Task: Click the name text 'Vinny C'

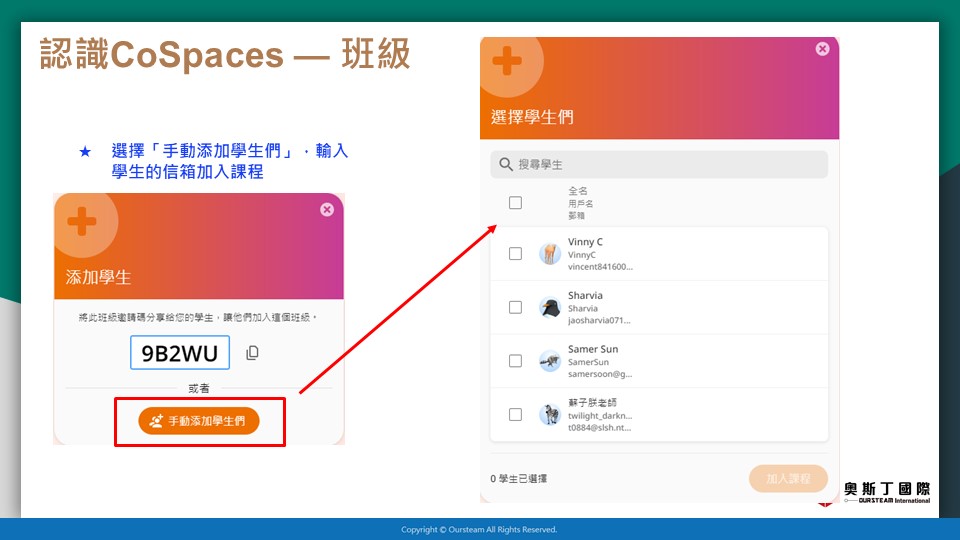Action: [585, 242]
